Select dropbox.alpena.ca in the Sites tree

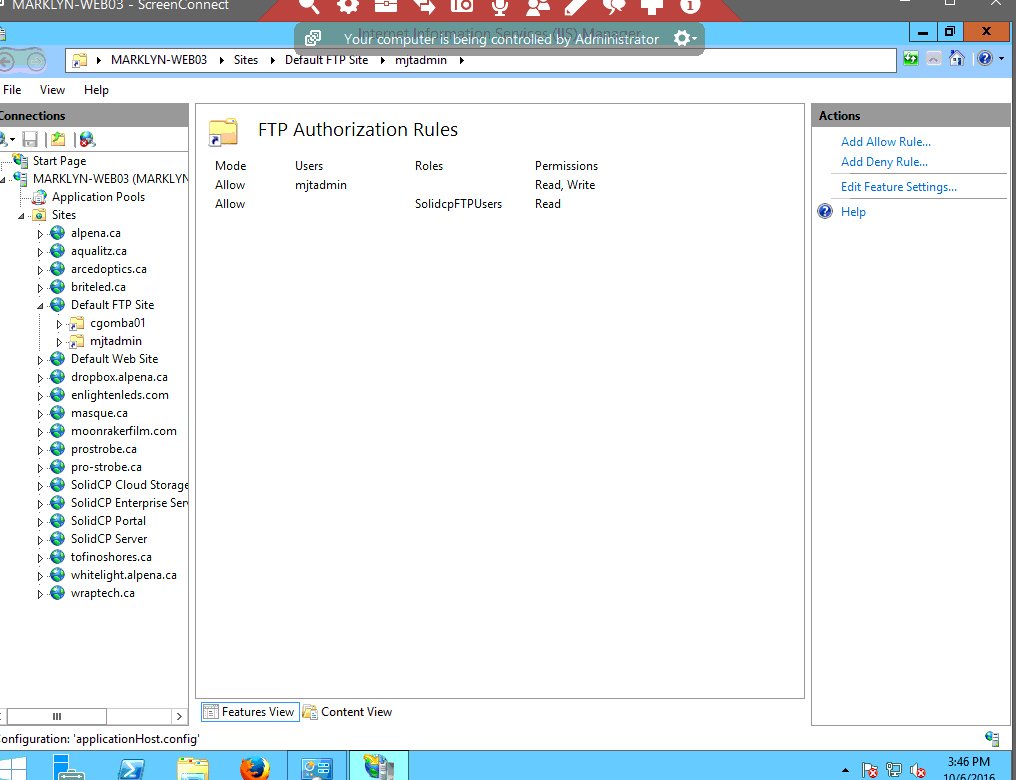119,377
